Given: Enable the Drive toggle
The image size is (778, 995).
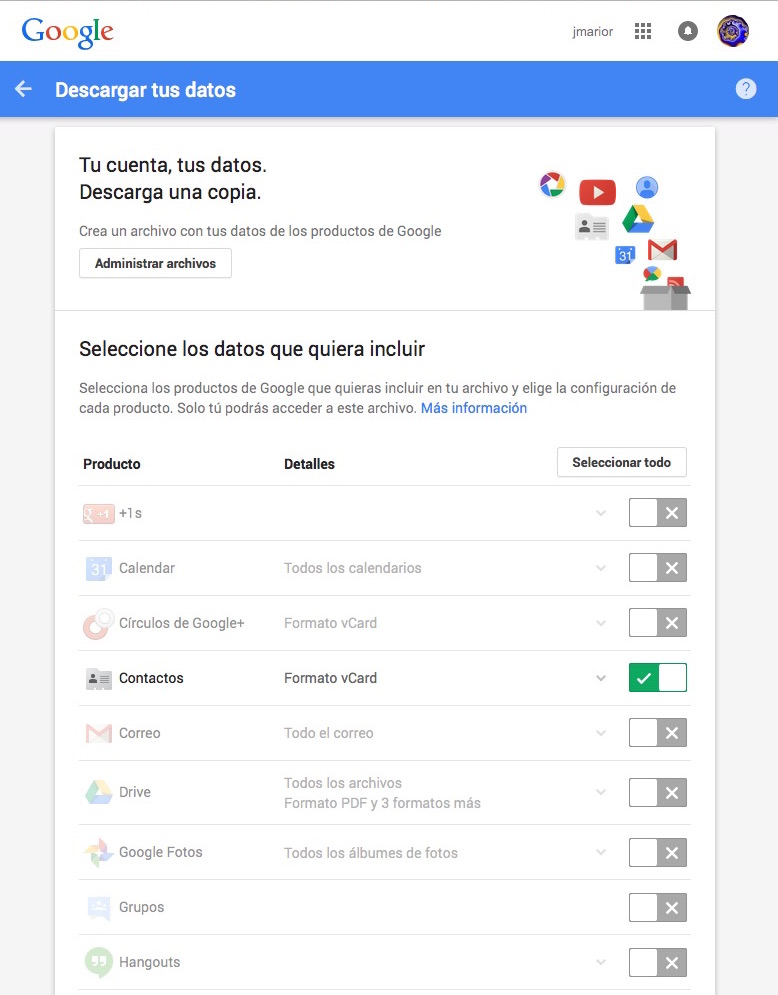Looking at the screenshot, I should pos(657,793).
